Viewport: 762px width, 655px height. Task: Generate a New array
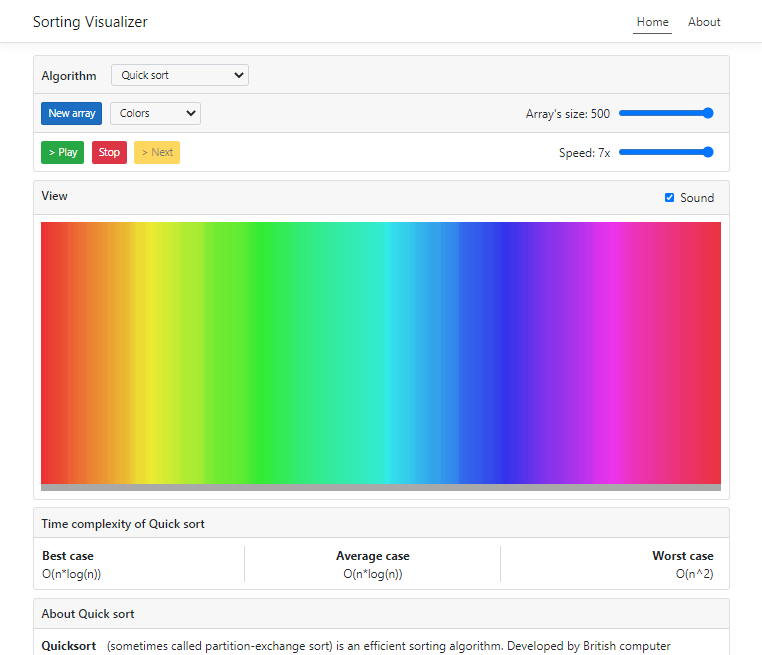coord(72,114)
